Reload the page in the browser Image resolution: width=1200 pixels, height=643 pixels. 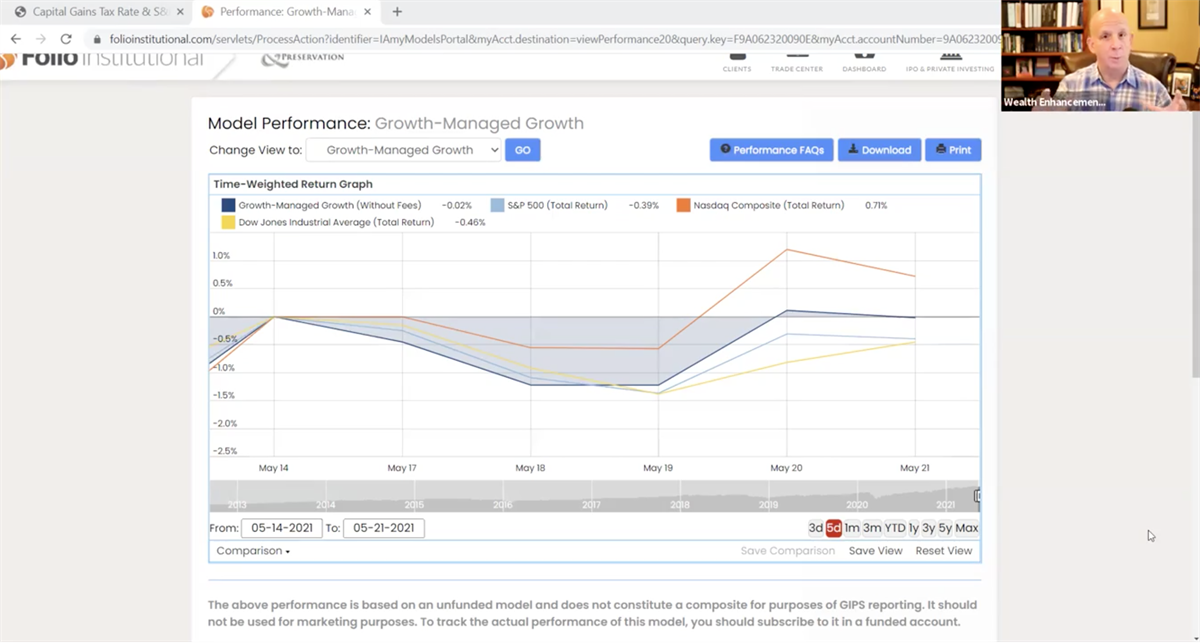pos(66,39)
